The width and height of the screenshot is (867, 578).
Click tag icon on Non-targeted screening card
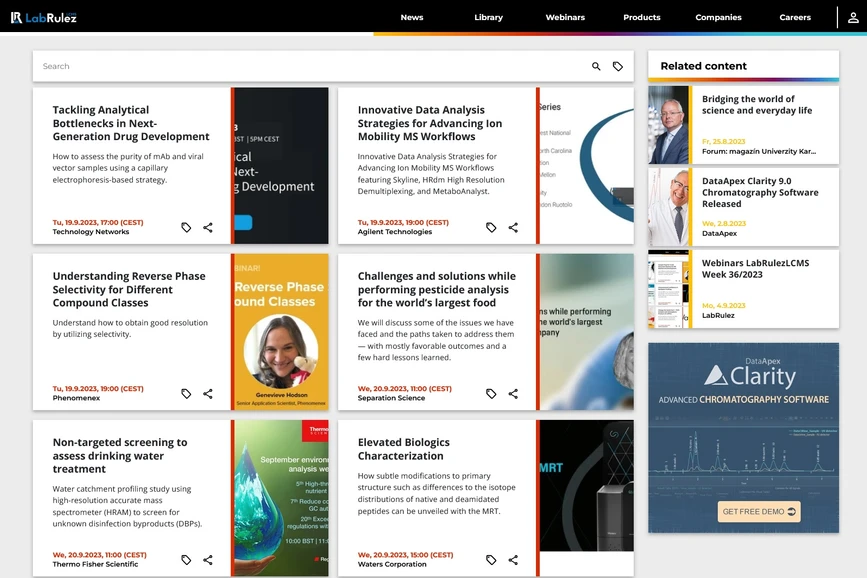click(x=186, y=560)
